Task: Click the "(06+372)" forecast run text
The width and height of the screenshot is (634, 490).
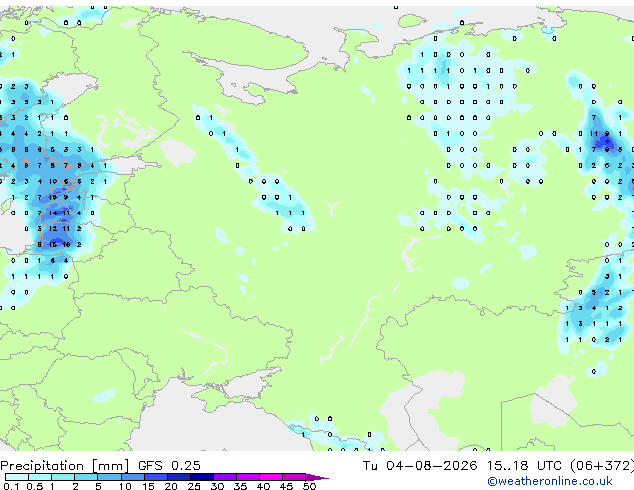Action: (602, 466)
